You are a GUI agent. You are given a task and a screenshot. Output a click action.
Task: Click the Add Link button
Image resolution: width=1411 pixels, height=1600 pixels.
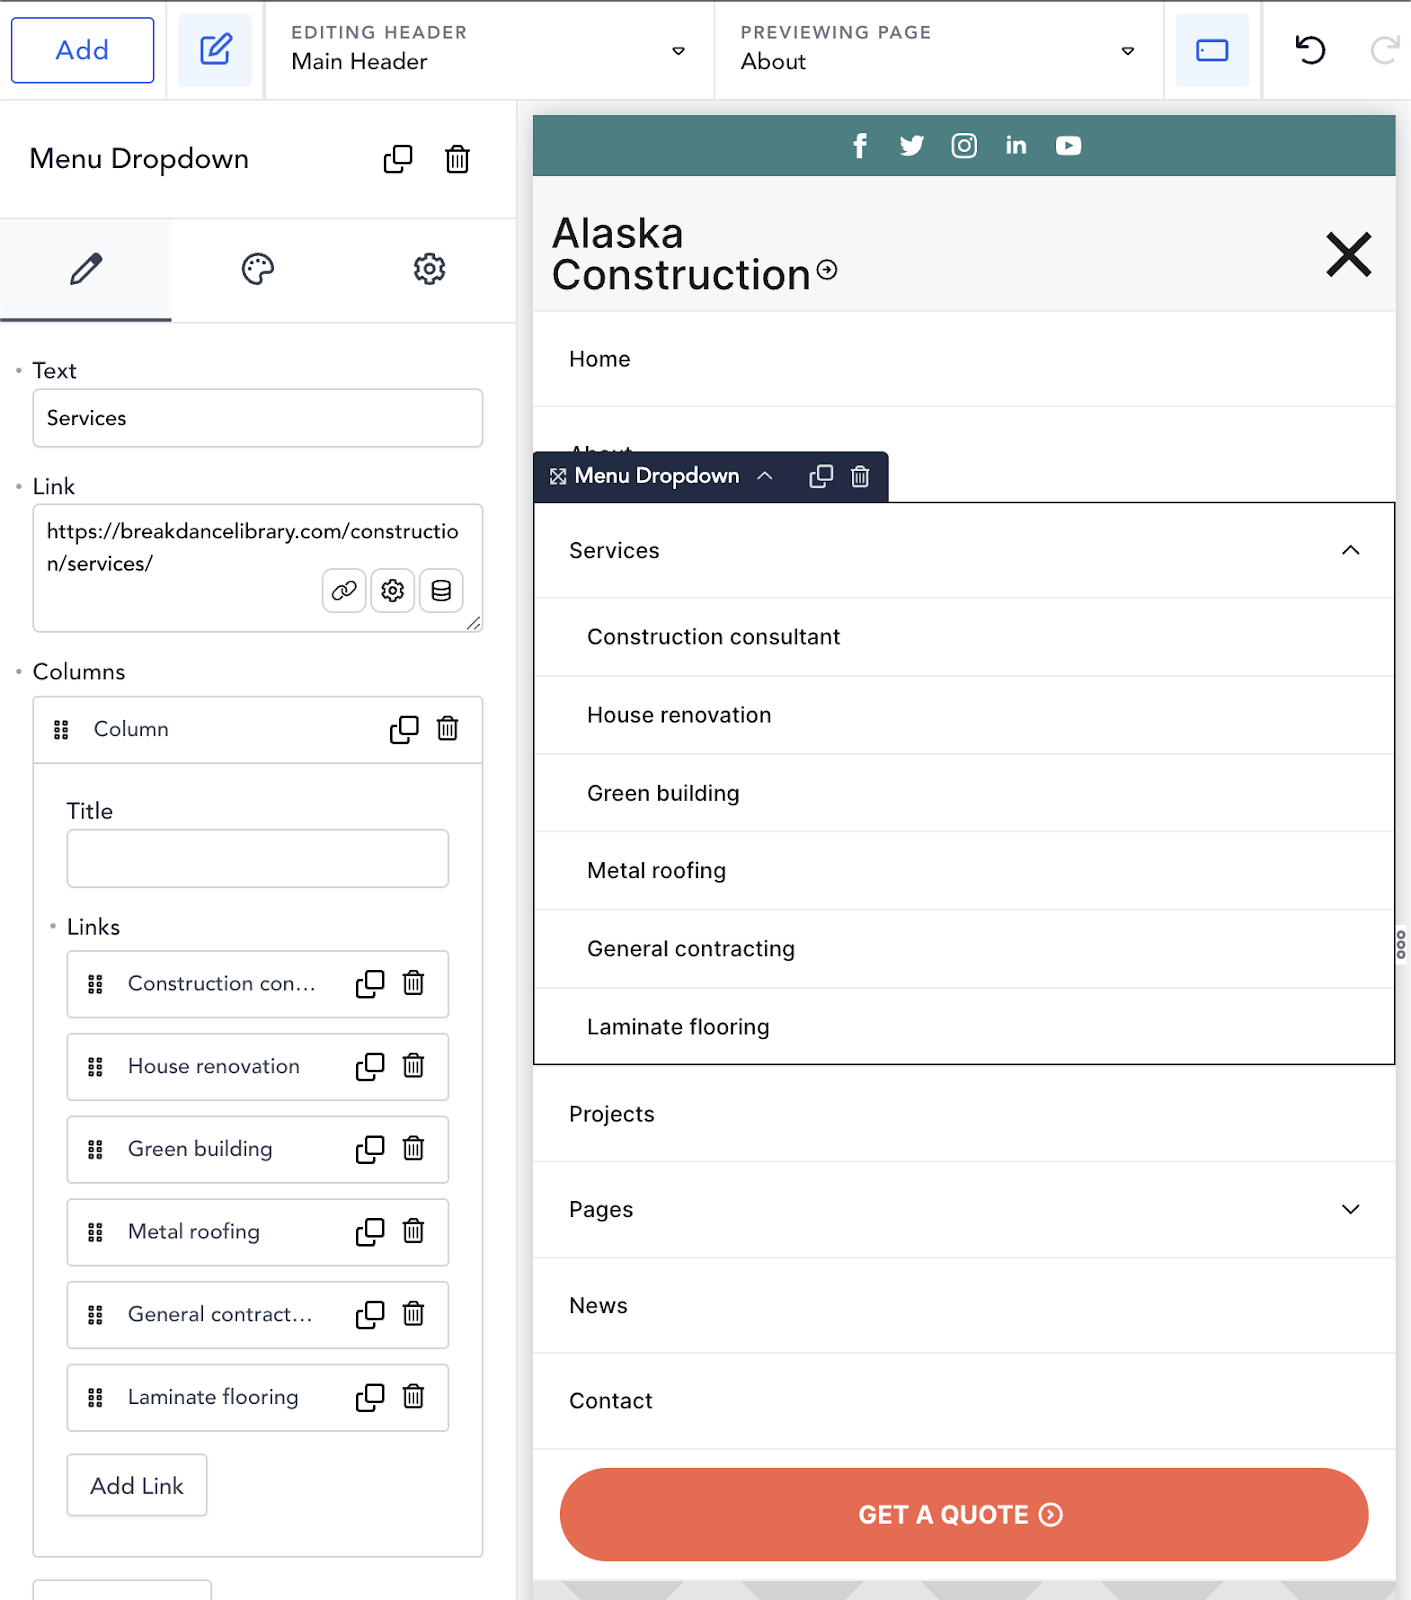tap(137, 1486)
